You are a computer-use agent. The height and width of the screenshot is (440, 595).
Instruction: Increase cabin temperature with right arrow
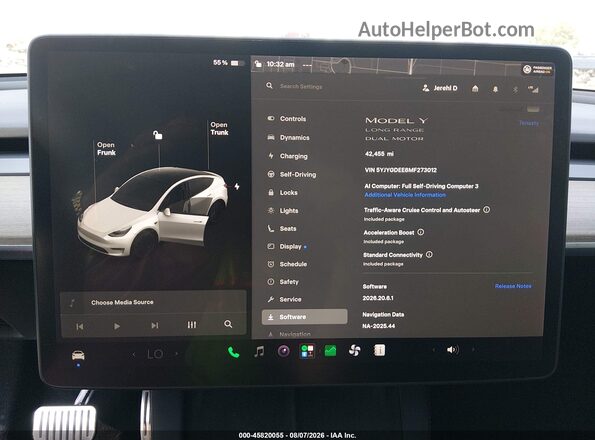[x=176, y=354]
